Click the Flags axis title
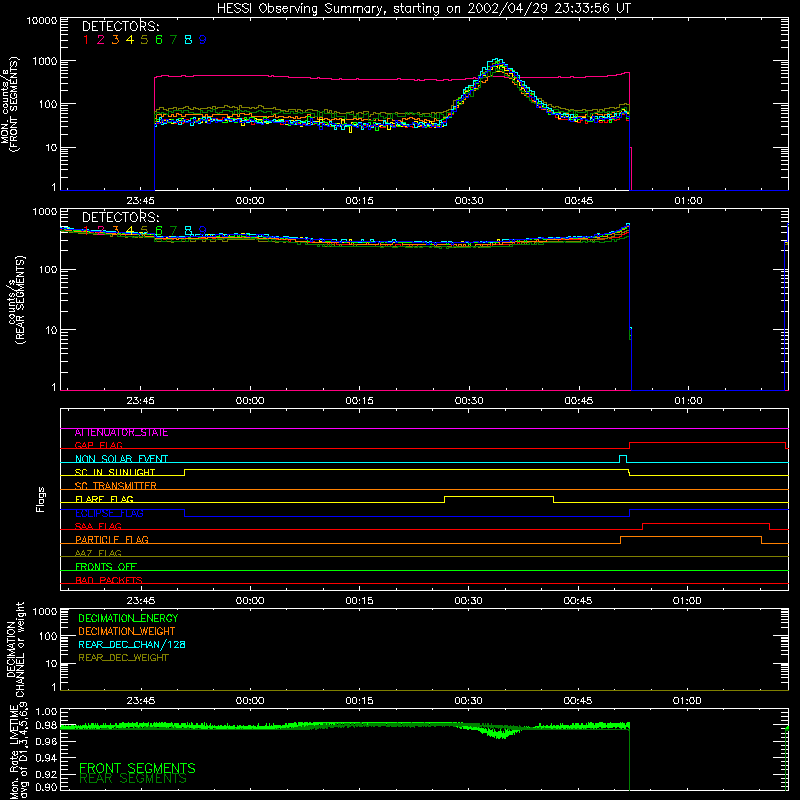 tap(41, 499)
